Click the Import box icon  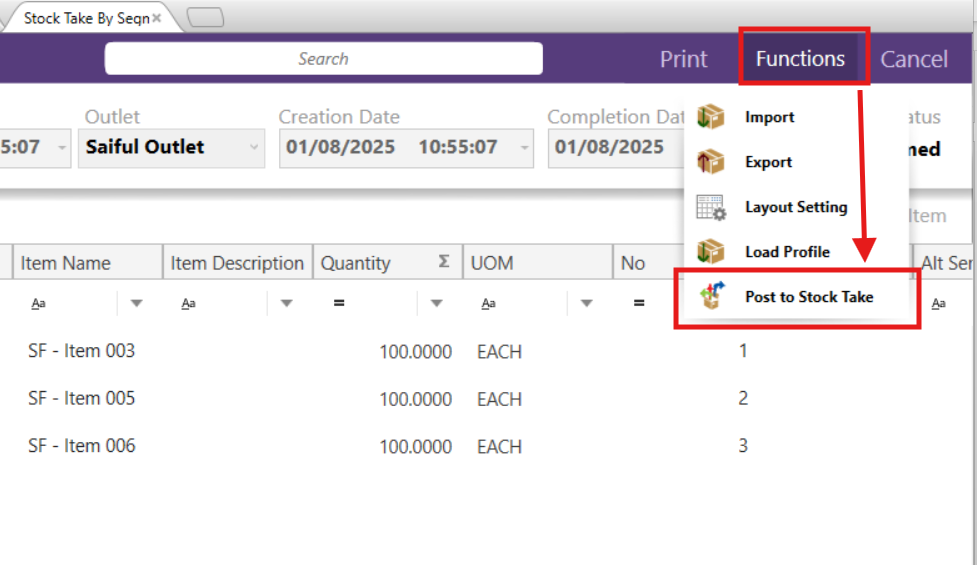pyautogui.click(x=710, y=117)
